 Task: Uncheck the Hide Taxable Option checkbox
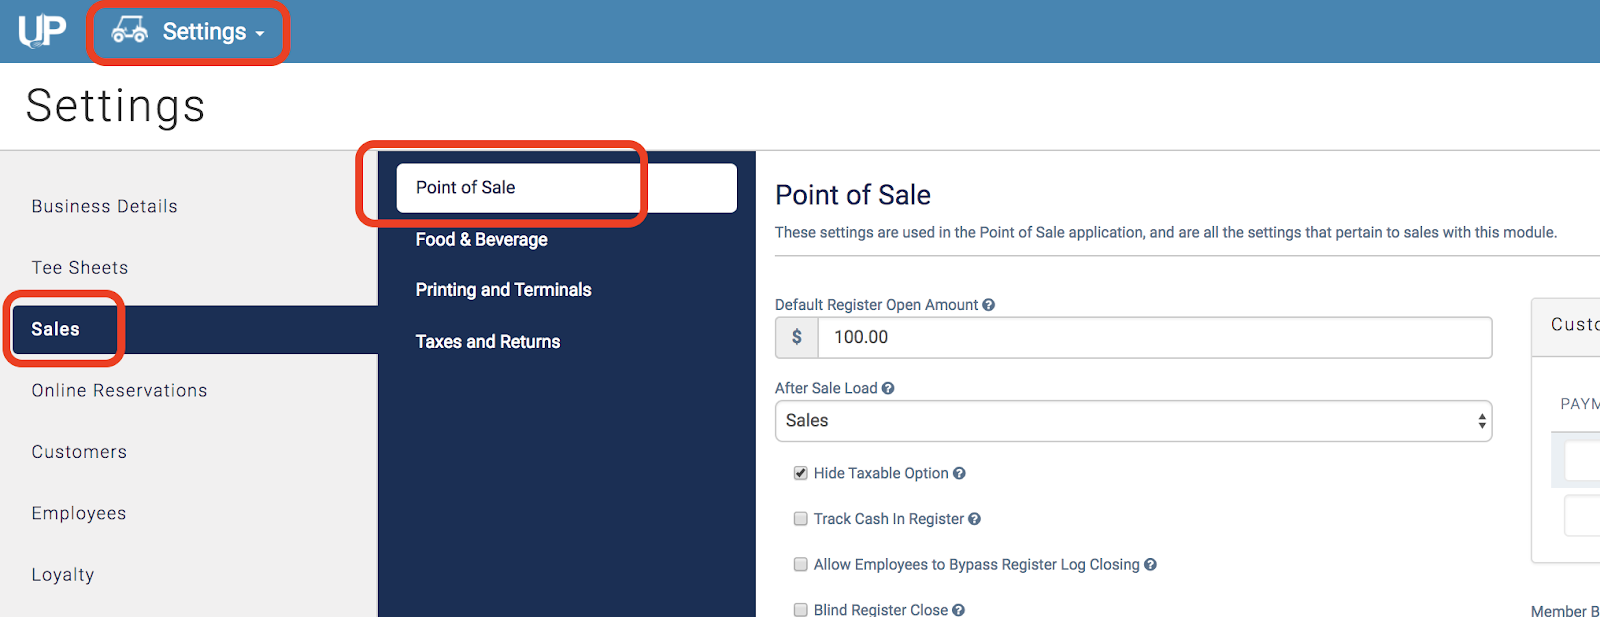pos(800,473)
